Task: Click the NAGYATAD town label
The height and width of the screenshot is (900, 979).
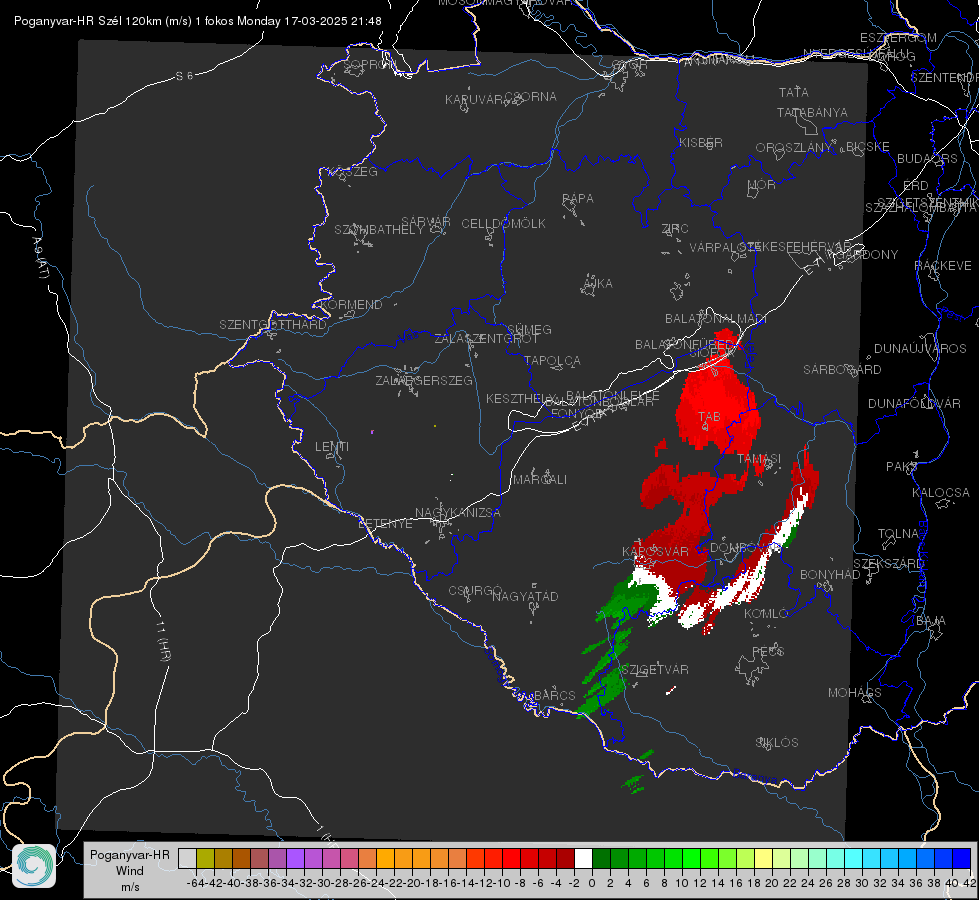Action: pyautogui.click(x=525, y=596)
